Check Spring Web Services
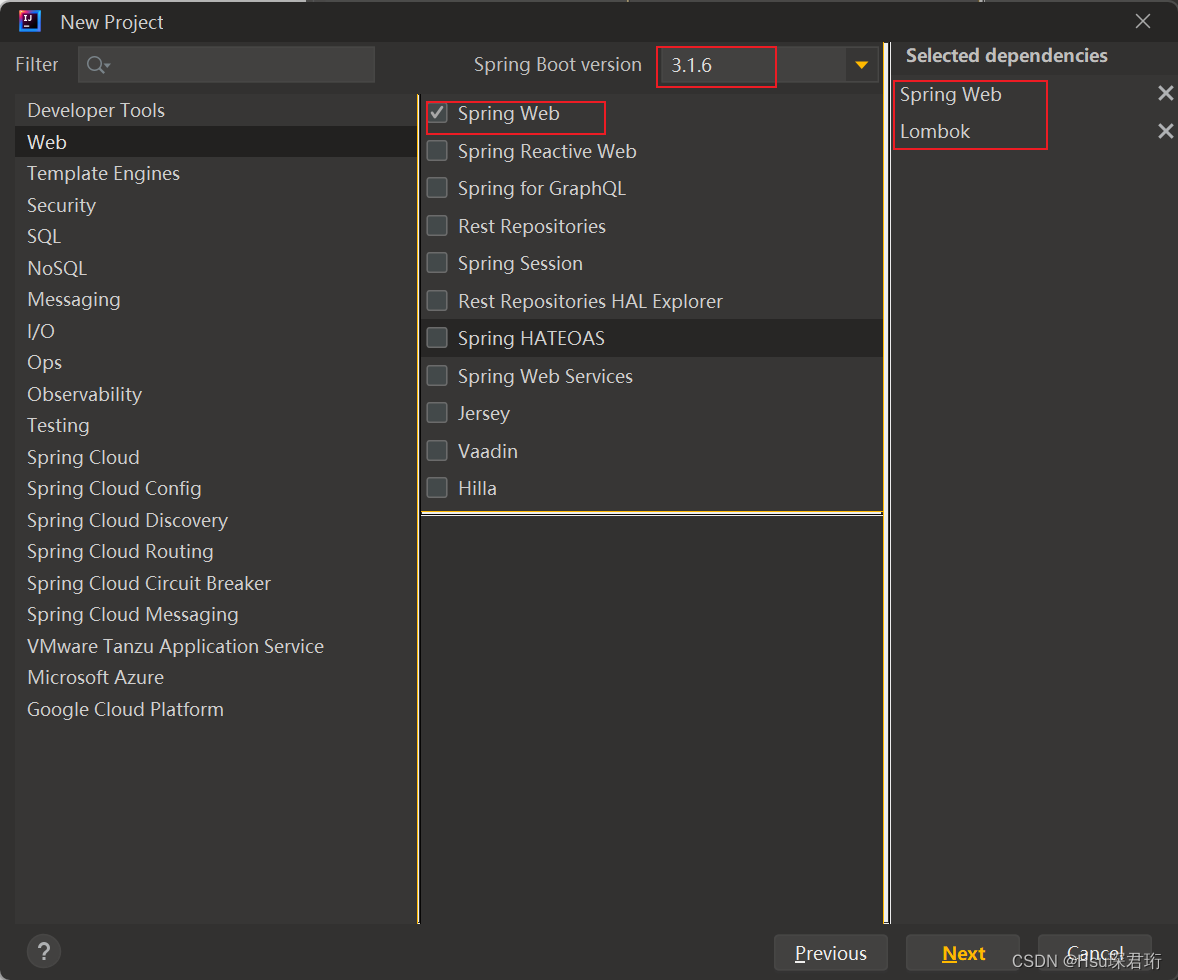The width and height of the screenshot is (1178, 980). pos(437,376)
